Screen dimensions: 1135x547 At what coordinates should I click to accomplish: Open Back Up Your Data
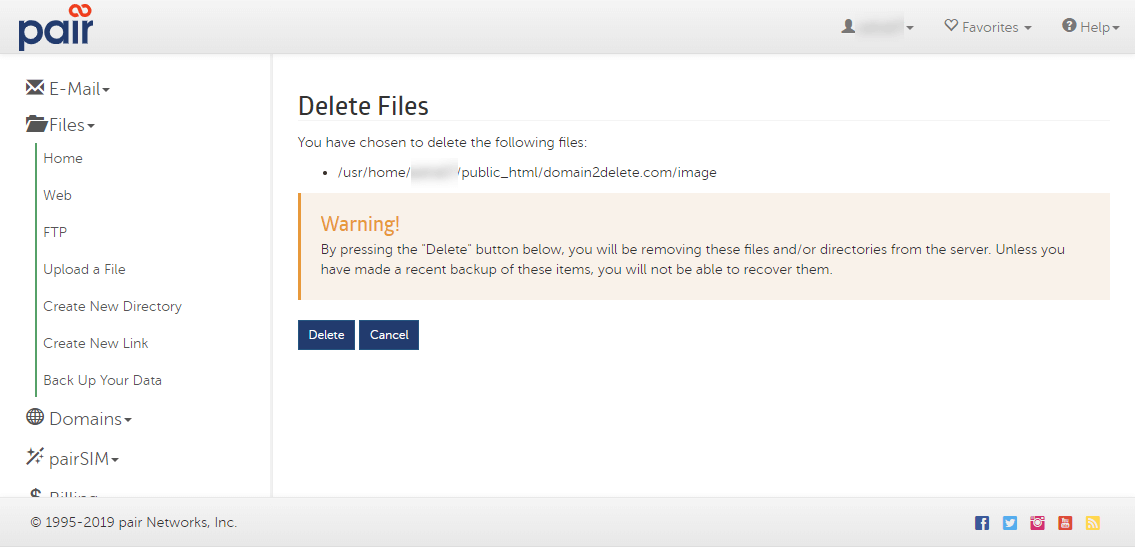[x=102, y=380]
